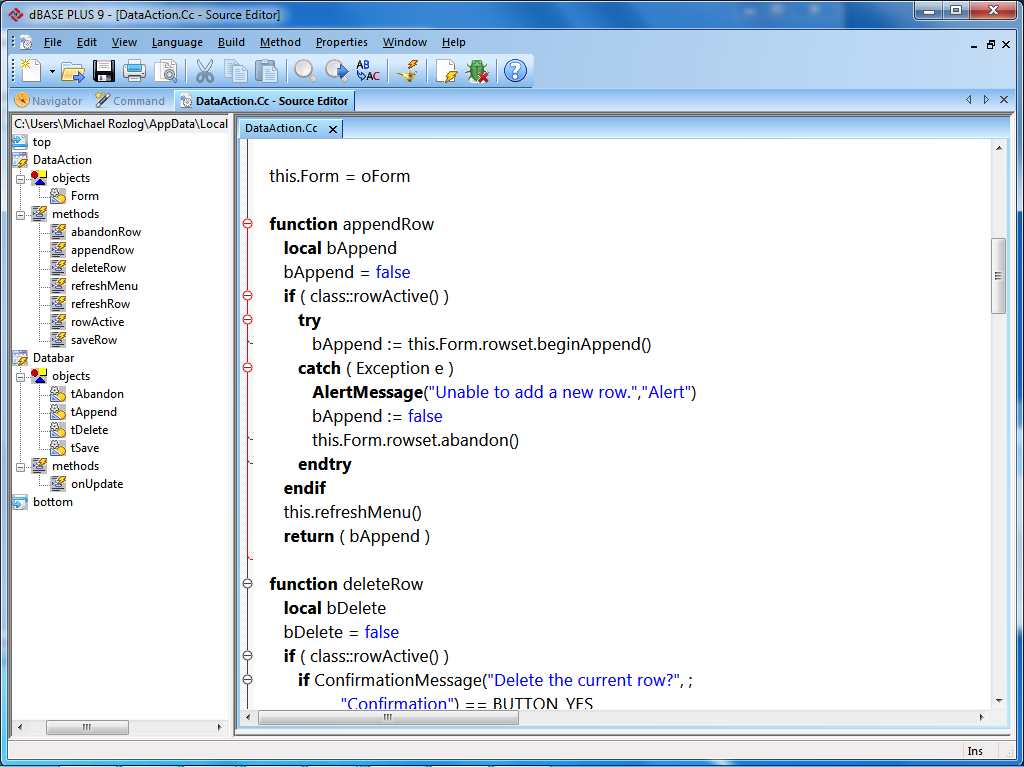1024x767 pixels.
Task: Close the DataAction.Cc editor file tab
Action: point(332,129)
